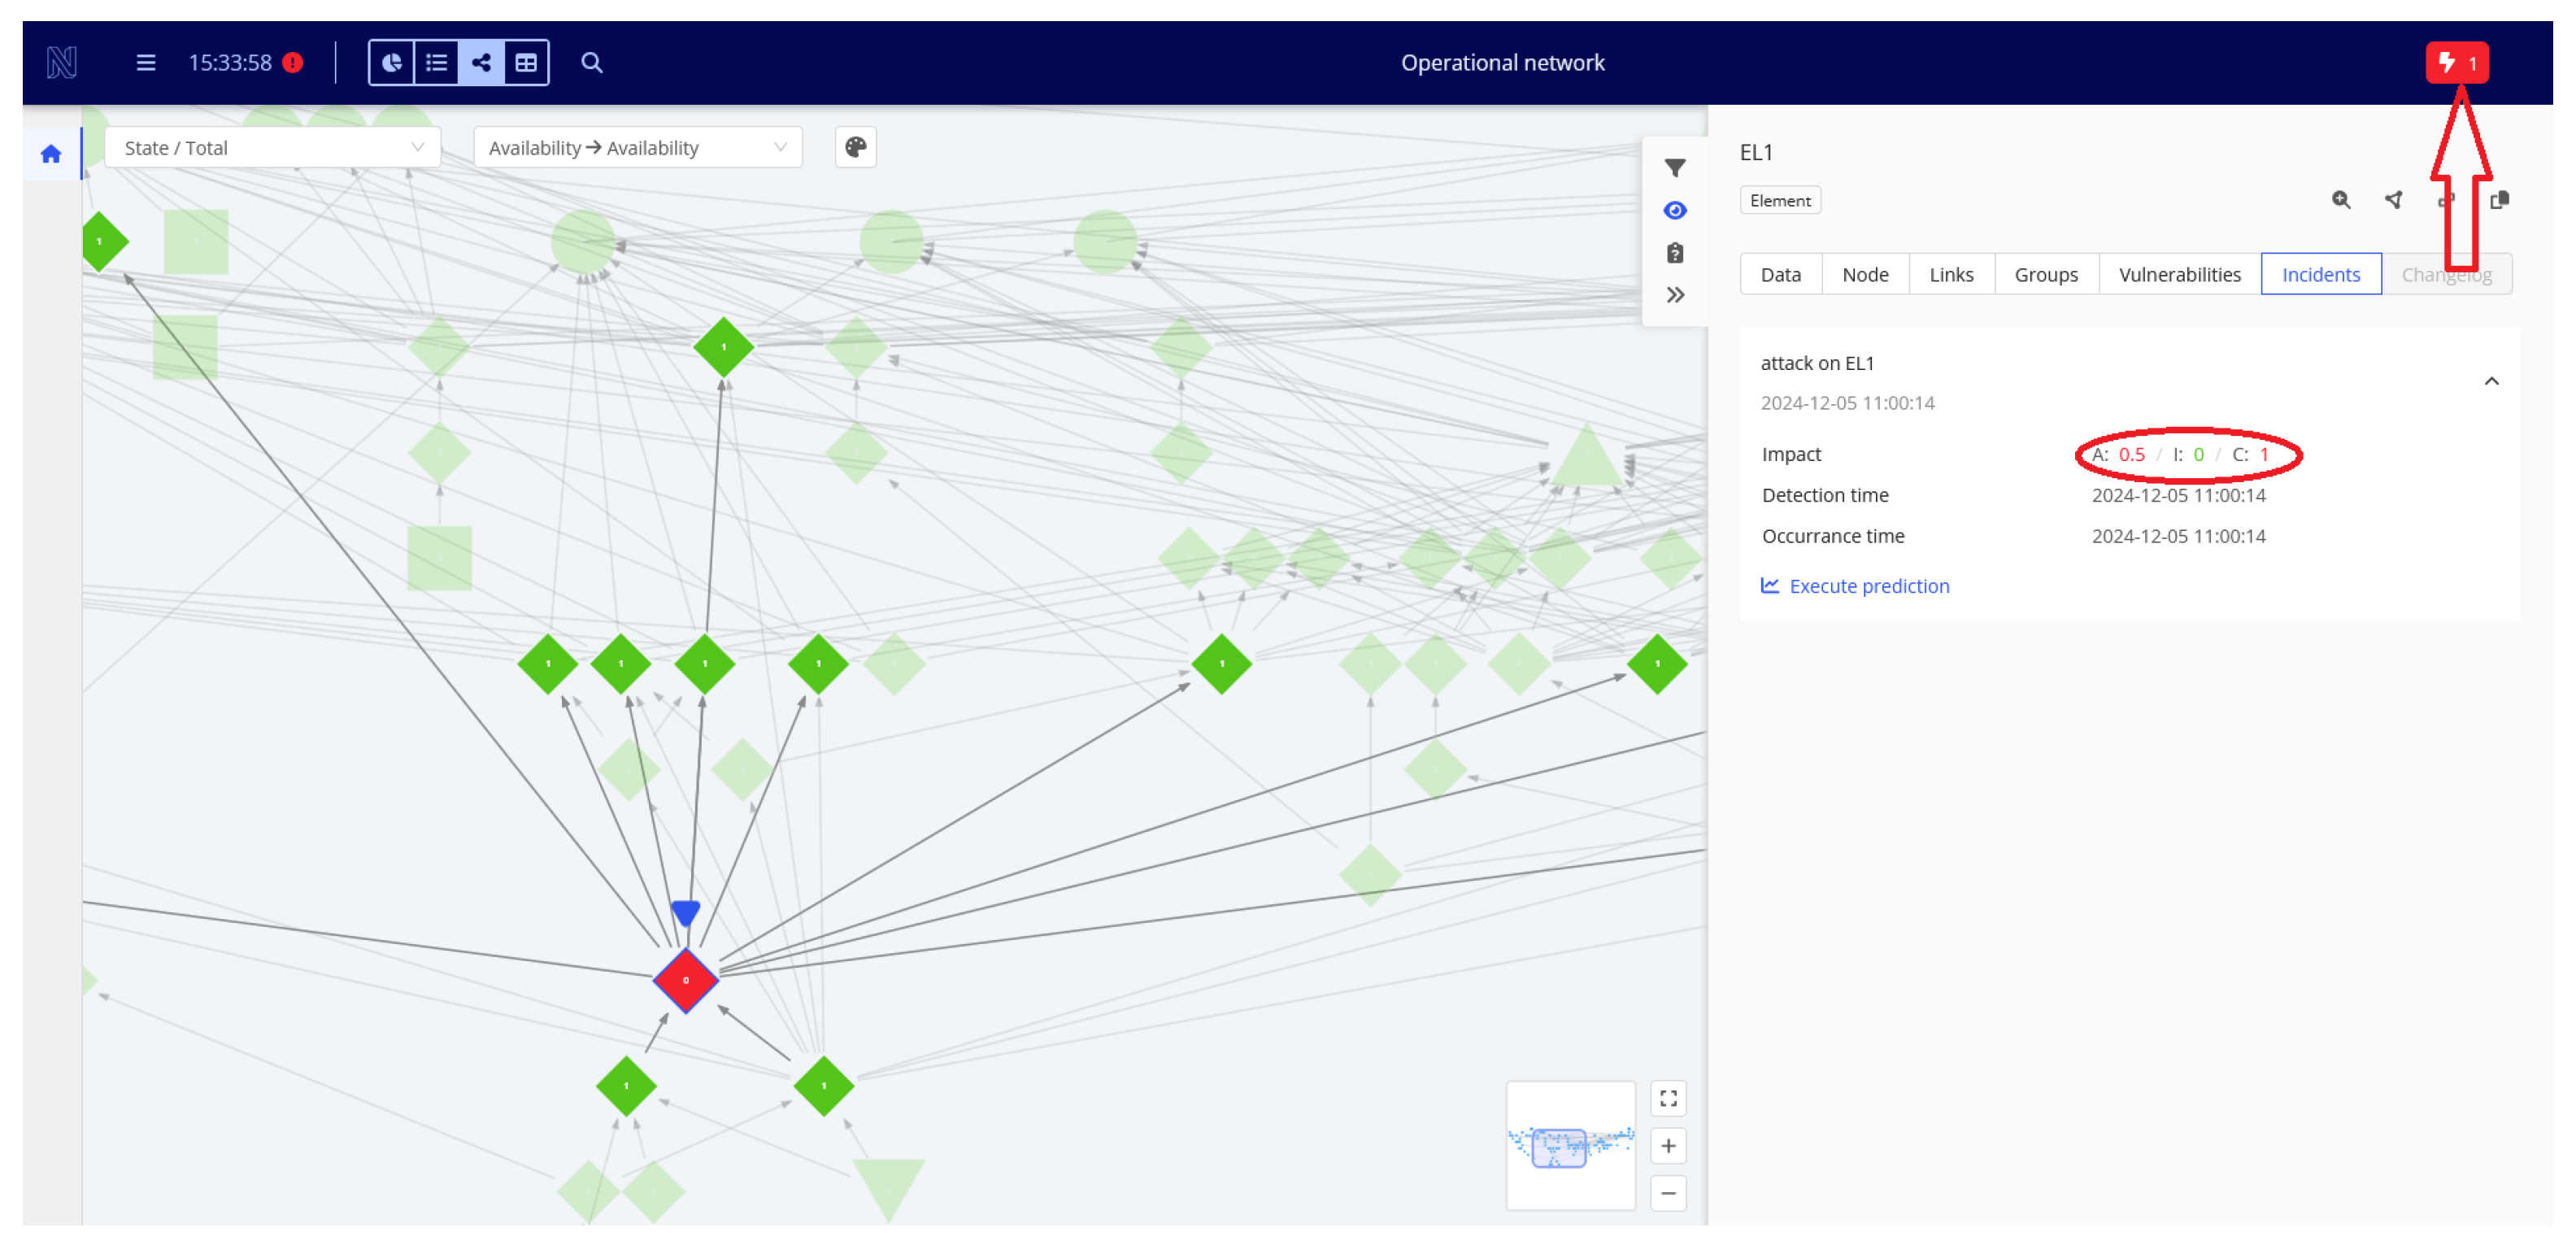Zoom in with the plus button
The height and width of the screenshot is (1249, 2576).
[x=1668, y=1146]
